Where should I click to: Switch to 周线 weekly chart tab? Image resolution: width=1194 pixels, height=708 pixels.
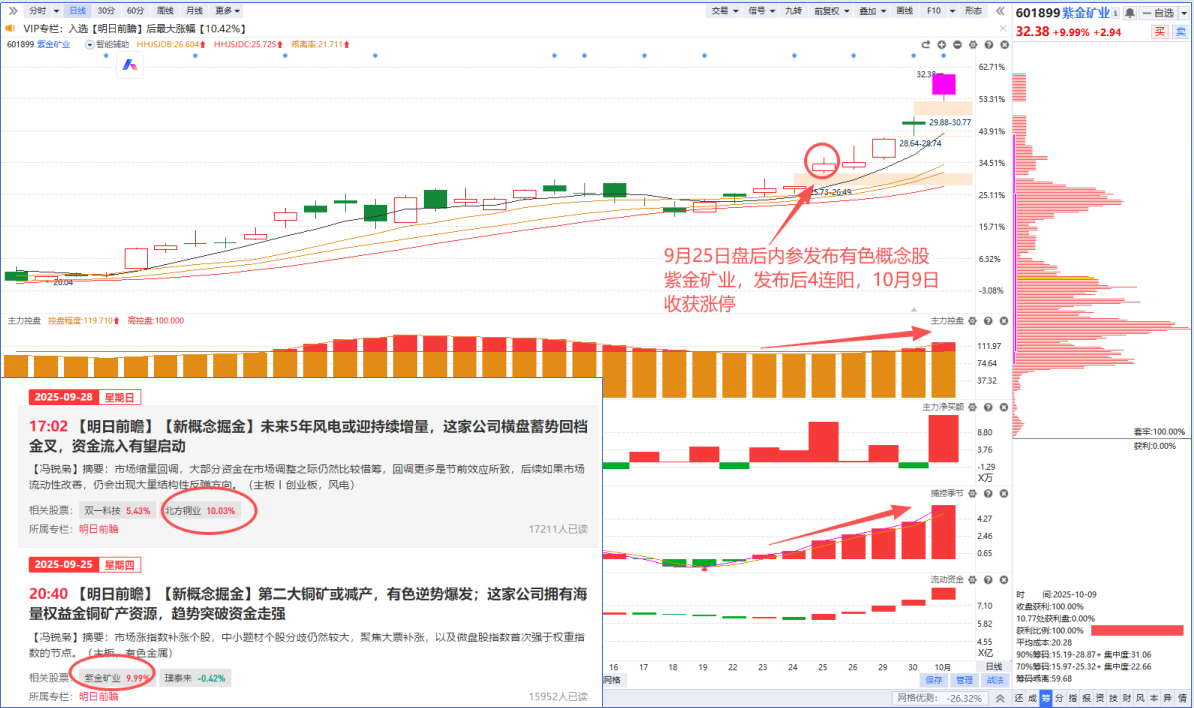[x=165, y=11]
